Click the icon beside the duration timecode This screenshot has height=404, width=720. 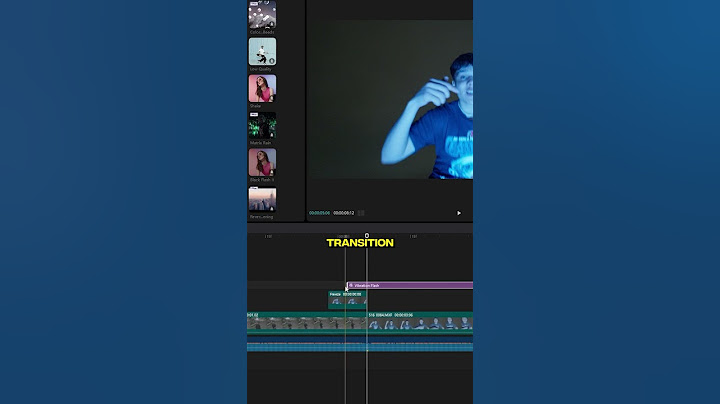click(x=361, y=213)
